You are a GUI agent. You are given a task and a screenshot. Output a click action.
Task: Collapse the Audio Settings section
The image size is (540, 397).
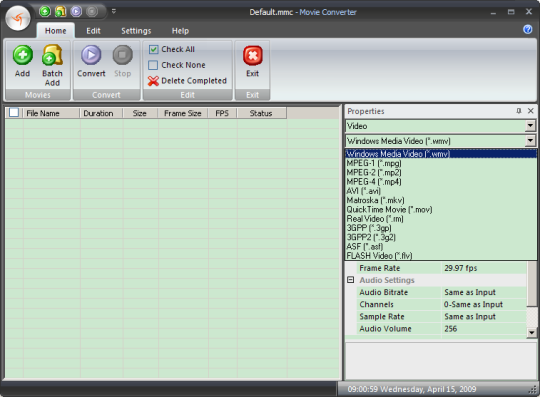click(x=351, y=280)
